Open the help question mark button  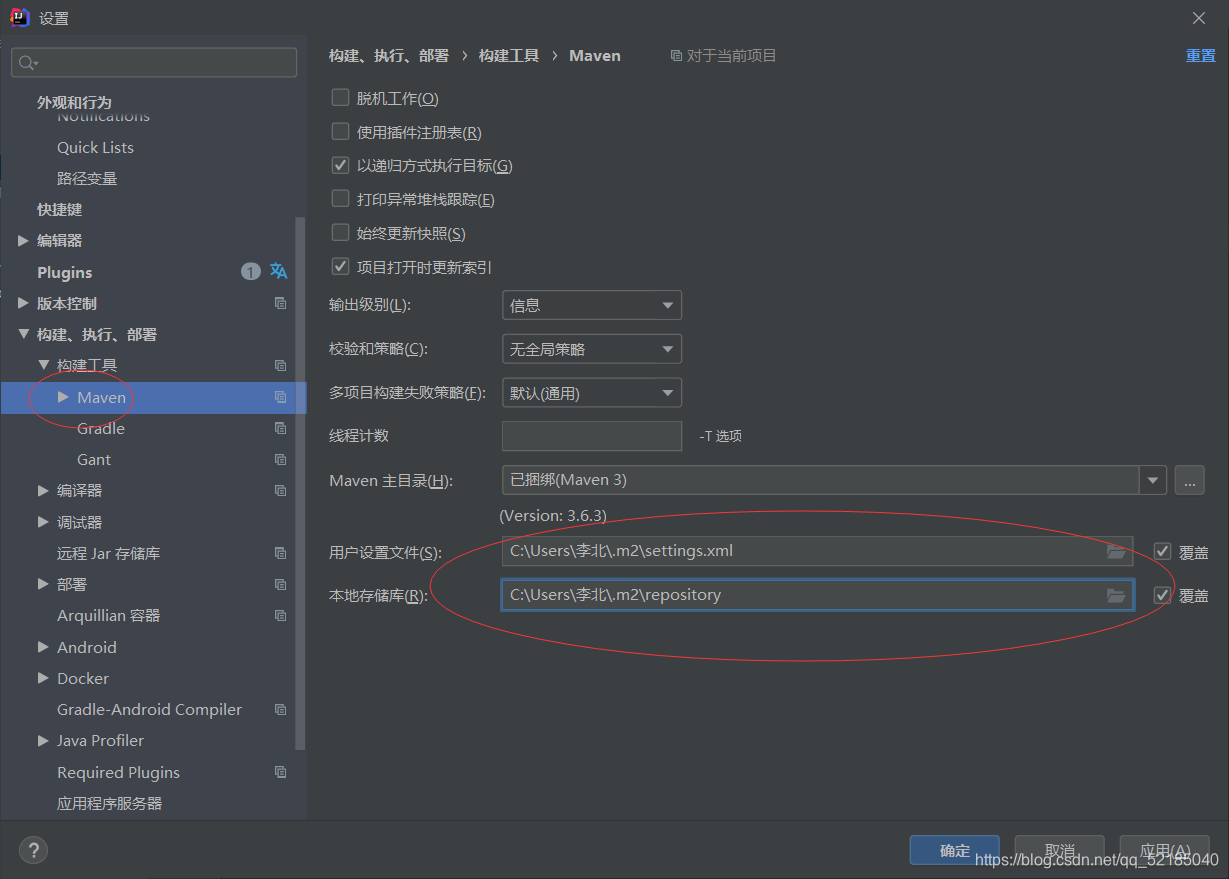[x=33, y=850]
